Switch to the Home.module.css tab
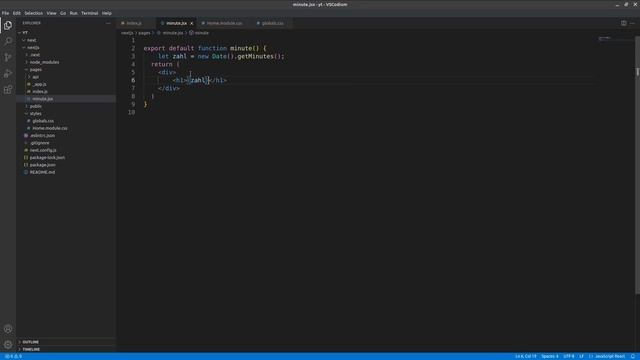 click(224, 23)
